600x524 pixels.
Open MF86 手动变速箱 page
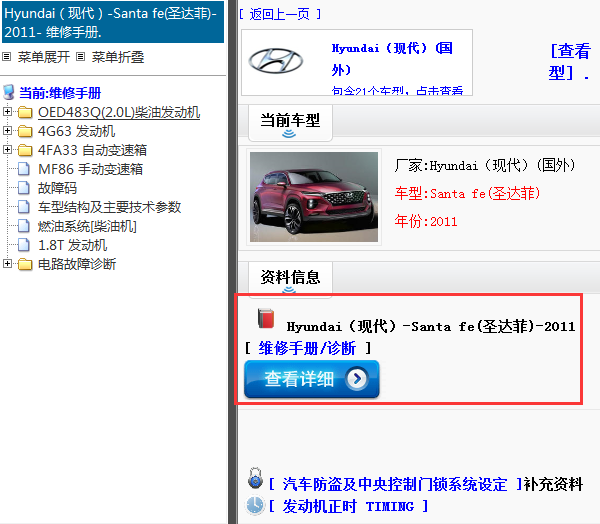point(90,169)
